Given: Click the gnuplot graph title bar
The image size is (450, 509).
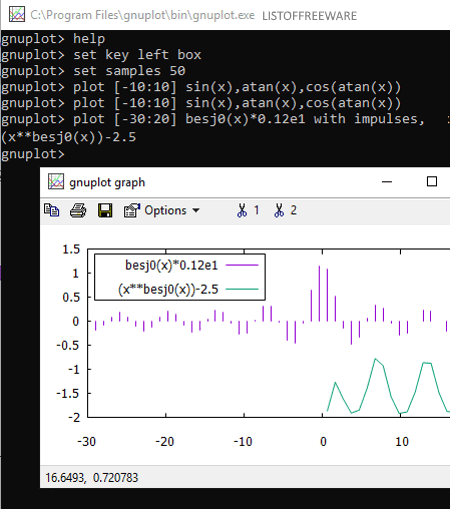Looking at the screenshot, I should [245, 182].
